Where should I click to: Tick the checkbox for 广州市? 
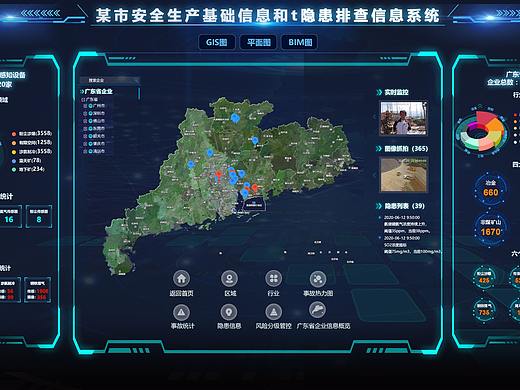pos(85,106)
